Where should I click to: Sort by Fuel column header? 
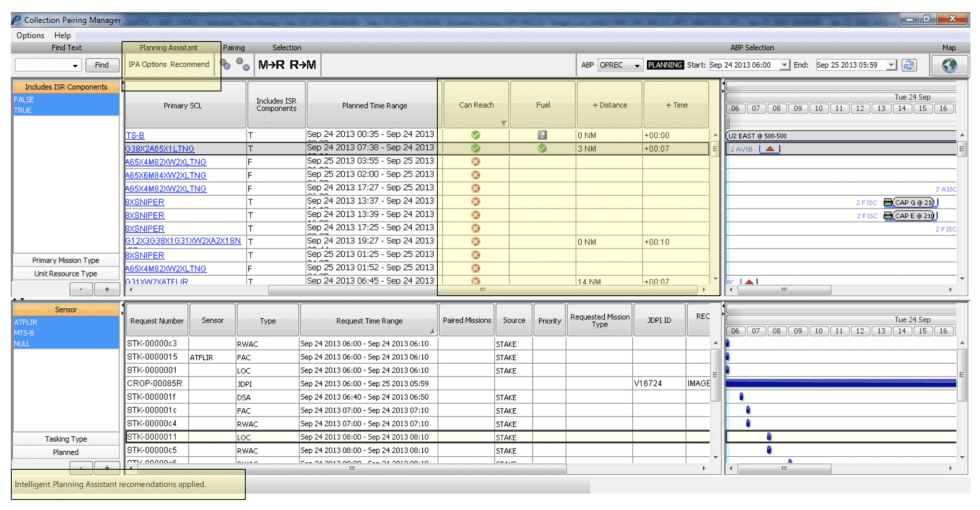tap(542, 105)
